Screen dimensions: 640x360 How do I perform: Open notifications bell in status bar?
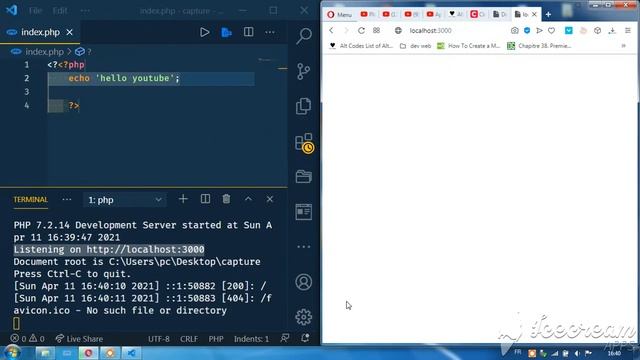305,338
